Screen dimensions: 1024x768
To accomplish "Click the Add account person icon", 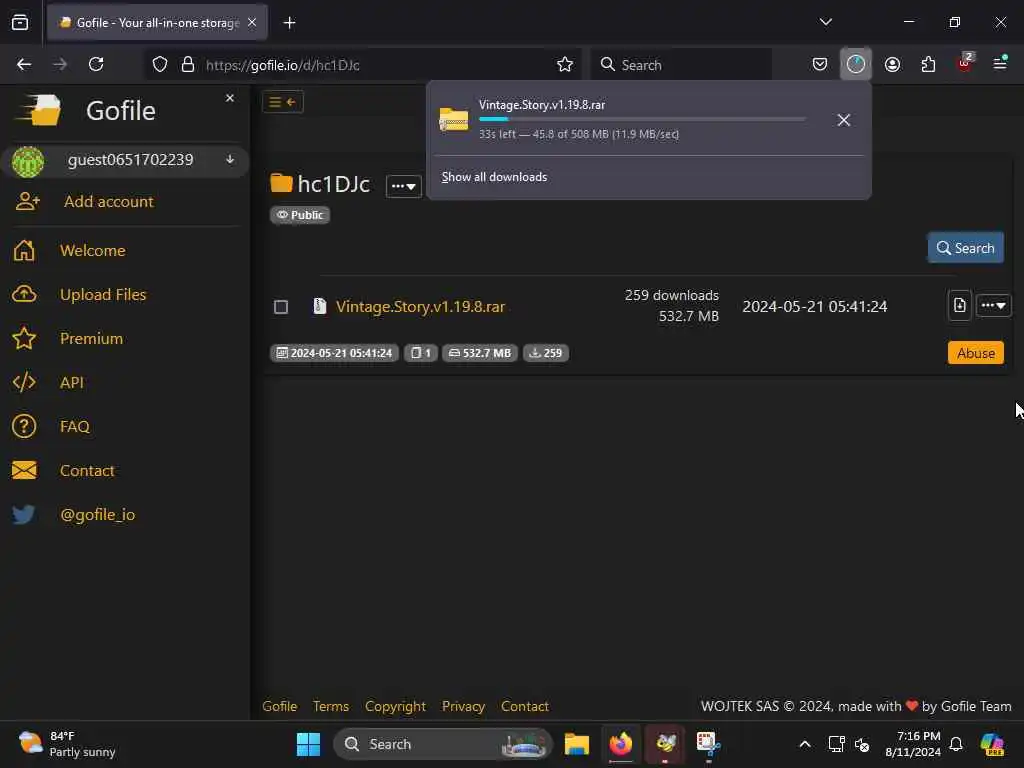I will tap(27, 201).
